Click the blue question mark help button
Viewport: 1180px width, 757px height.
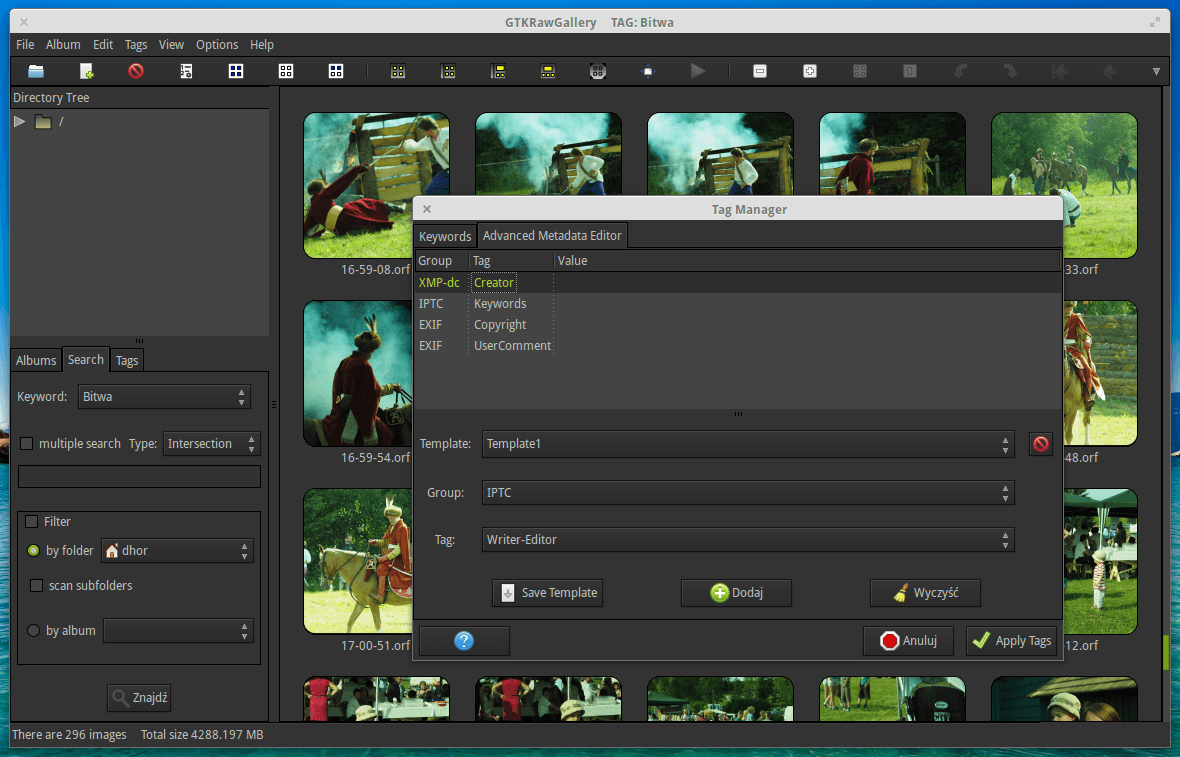[x=464, y=641]
